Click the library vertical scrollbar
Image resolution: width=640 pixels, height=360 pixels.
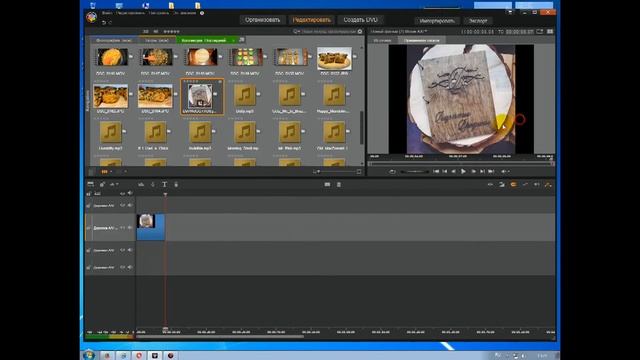click(362, 127)
